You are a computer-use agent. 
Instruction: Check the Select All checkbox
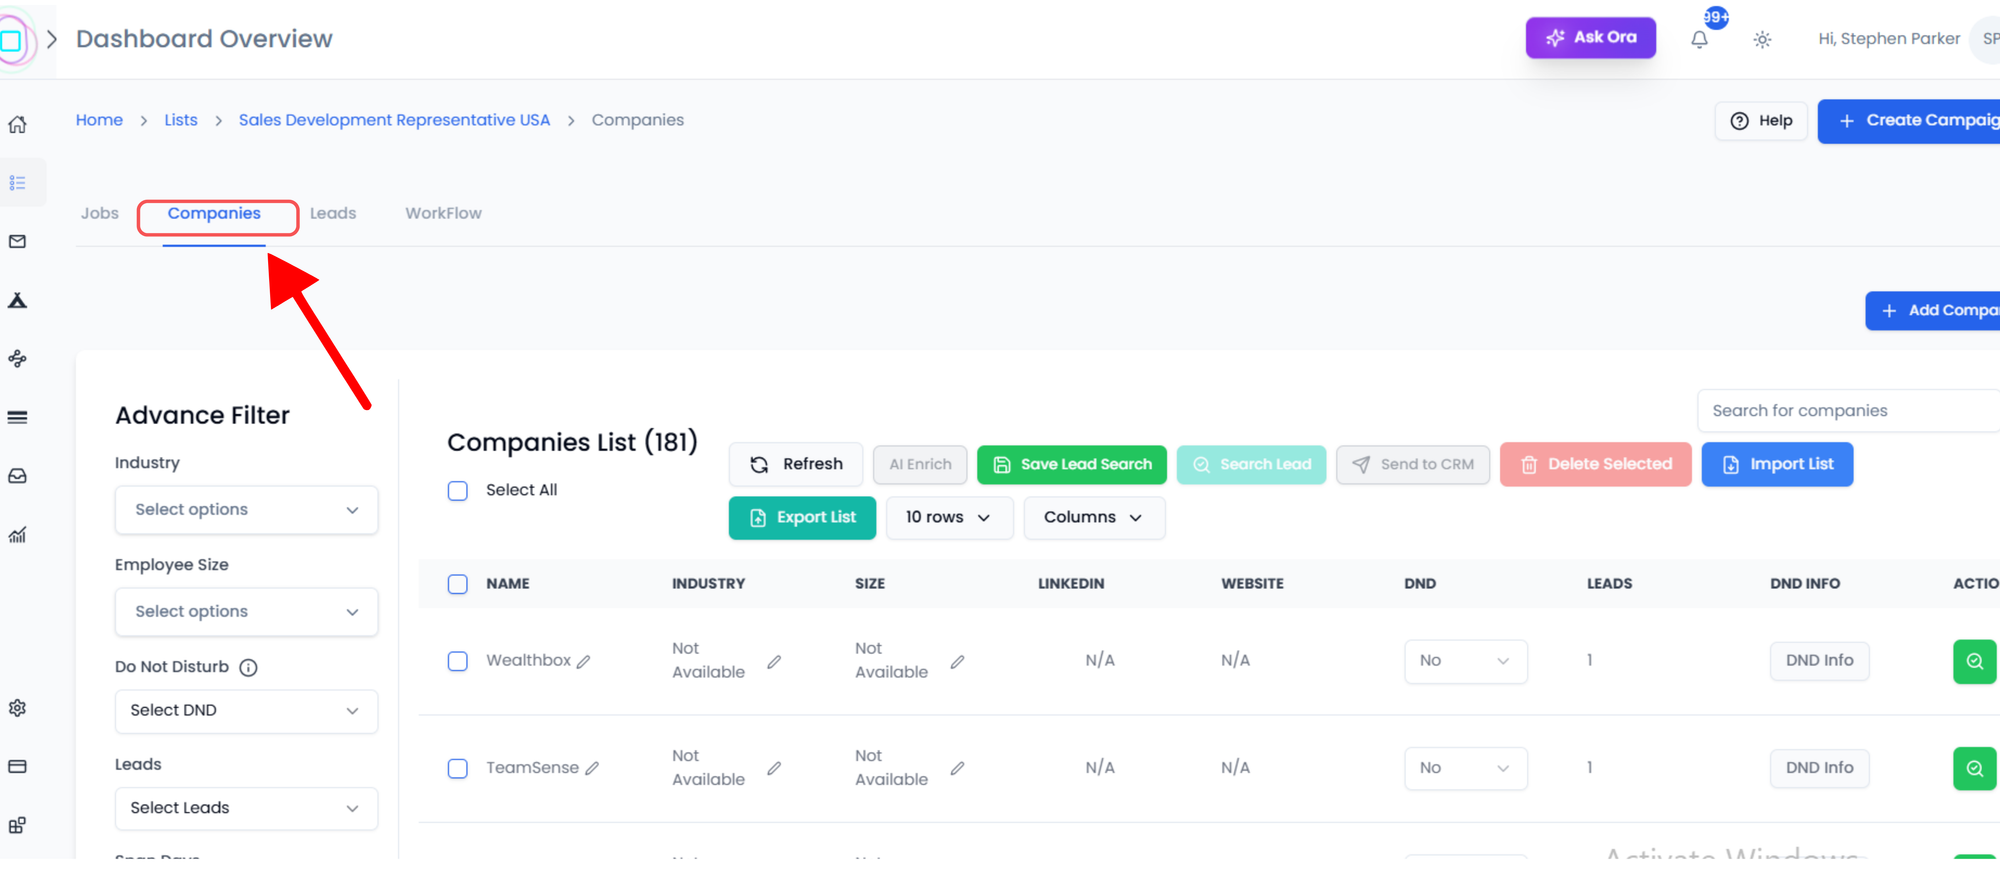click(x=458, y=491)
